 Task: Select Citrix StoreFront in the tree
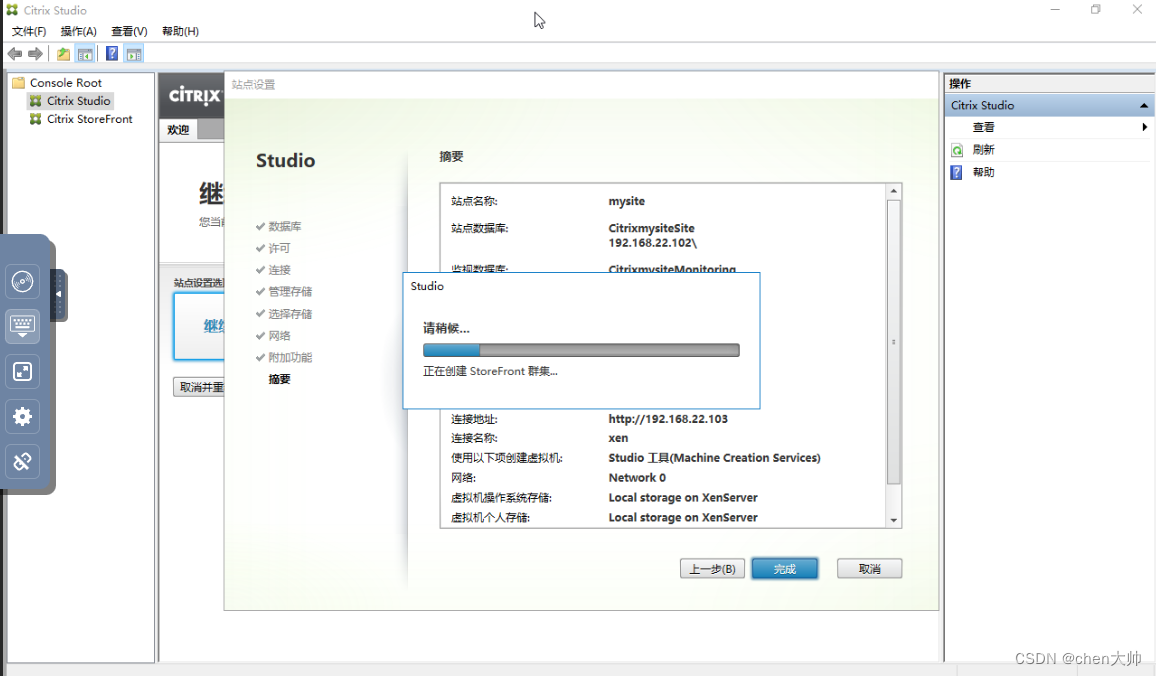tap(89, 119)
